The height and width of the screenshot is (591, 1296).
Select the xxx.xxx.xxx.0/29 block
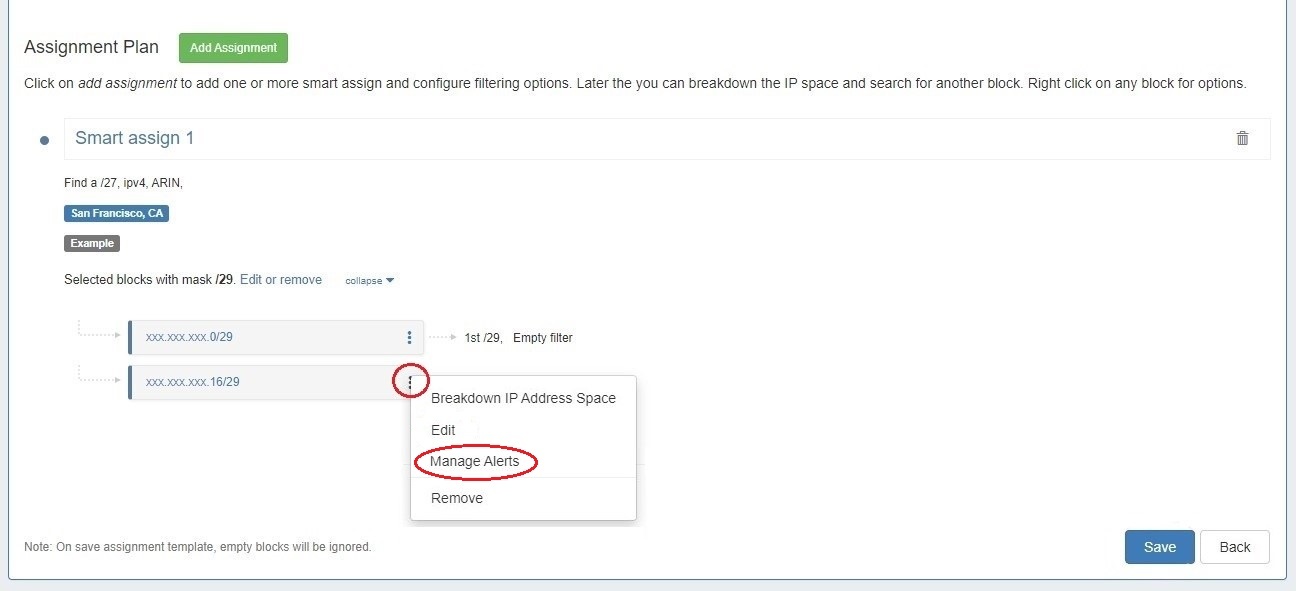click(190, 337)
